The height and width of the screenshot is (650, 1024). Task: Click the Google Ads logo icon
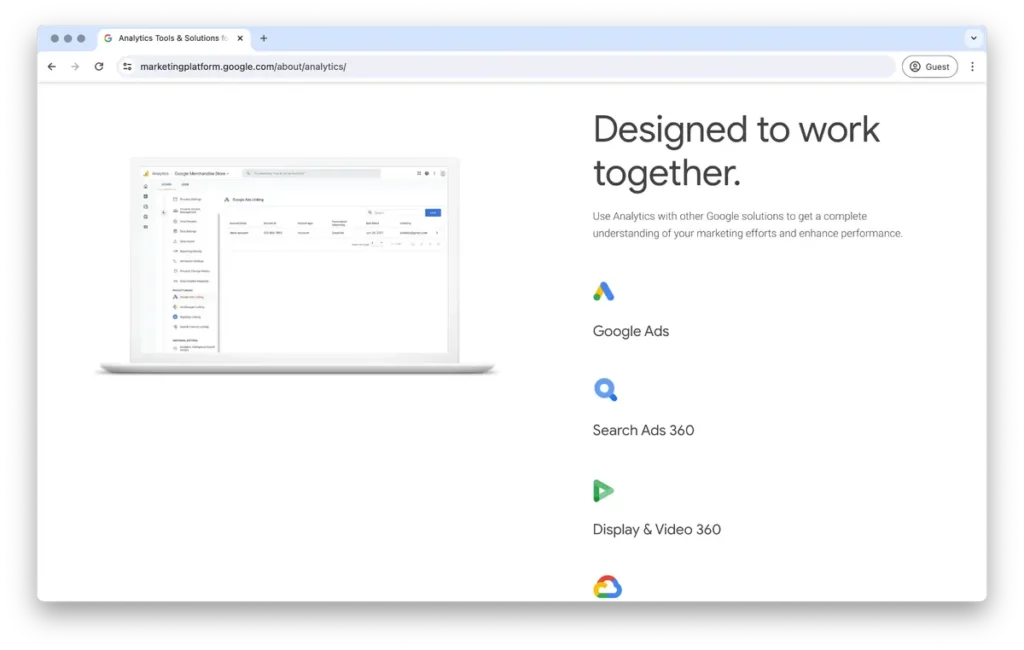coord(604,291)
